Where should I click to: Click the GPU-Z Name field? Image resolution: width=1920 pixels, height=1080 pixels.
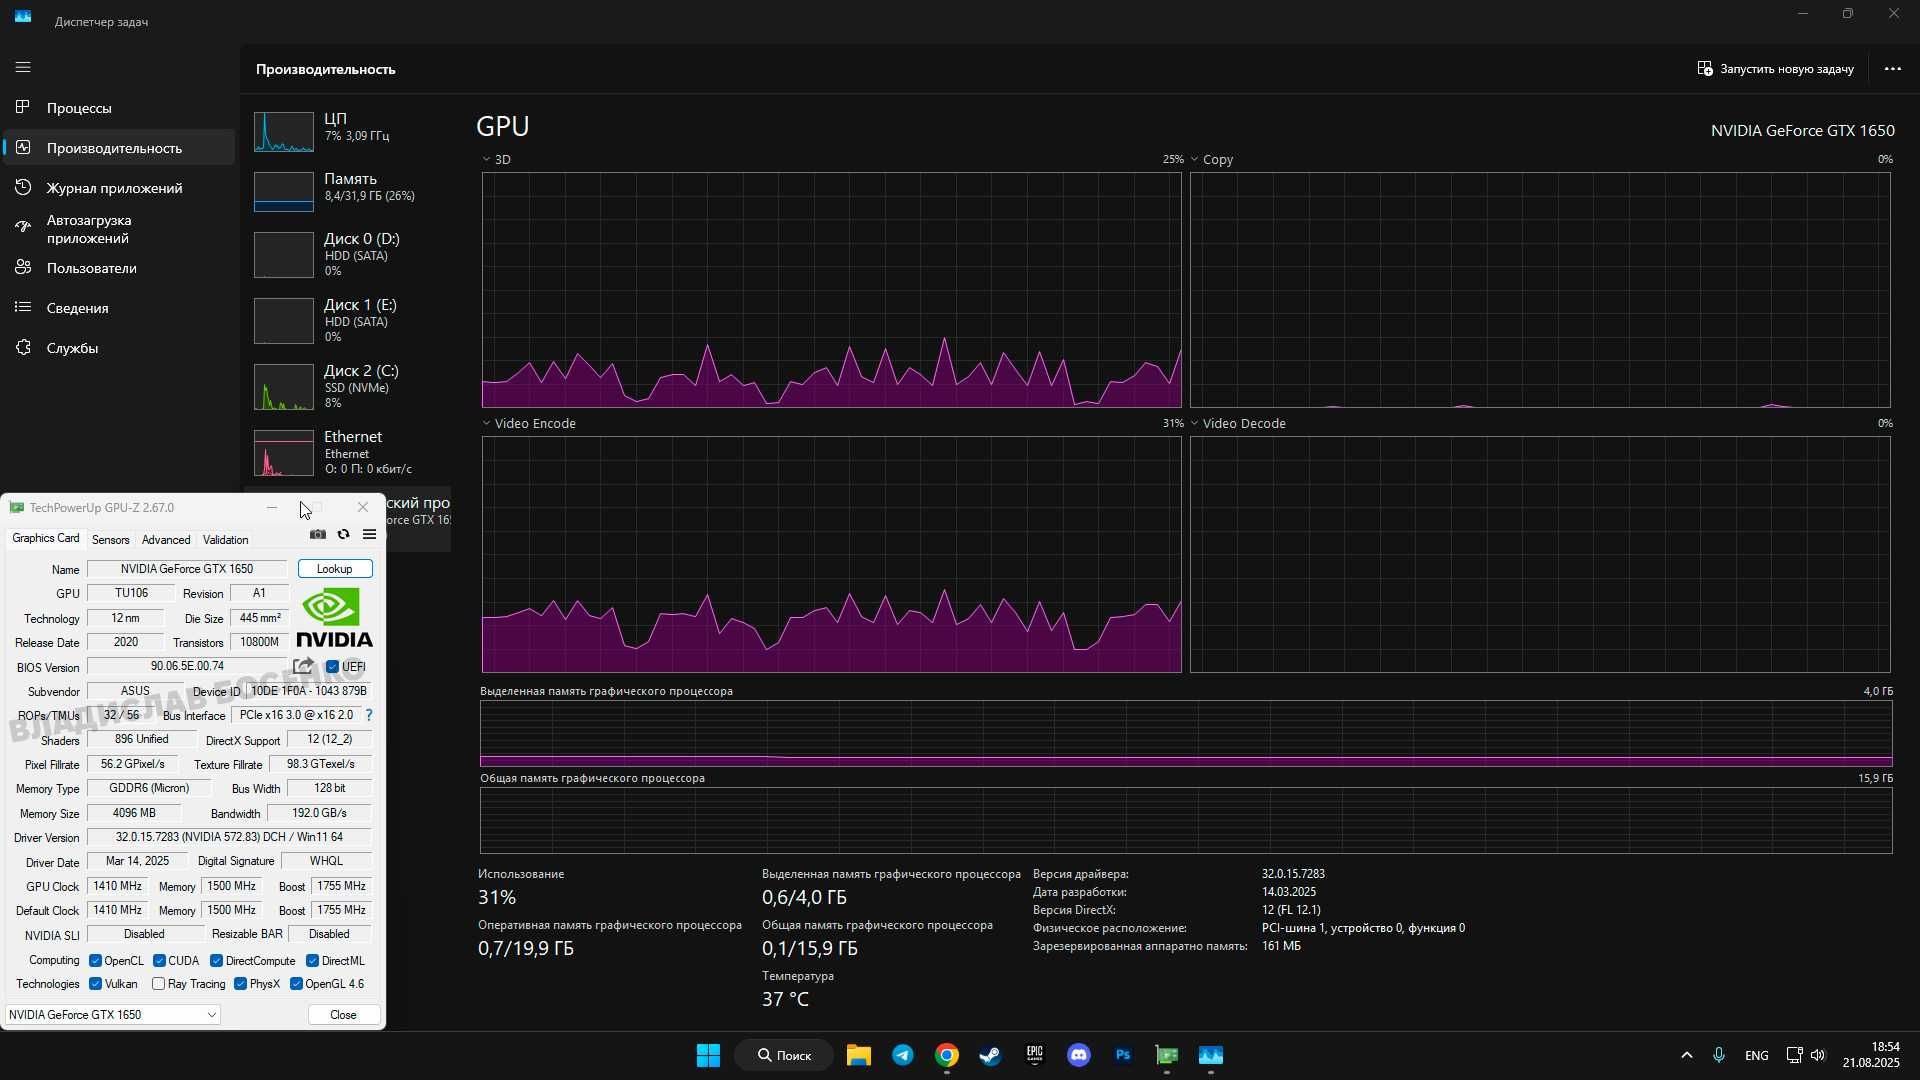187,569
